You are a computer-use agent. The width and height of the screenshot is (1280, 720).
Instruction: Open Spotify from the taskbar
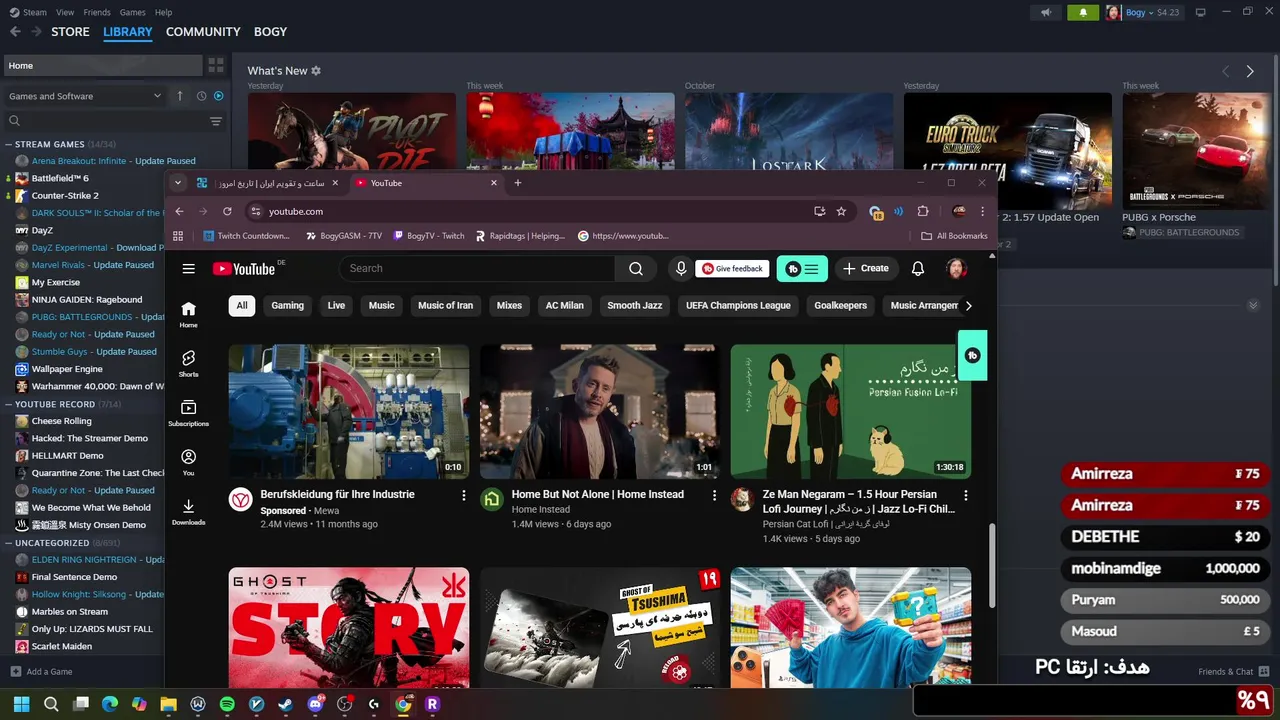(x=227, y=704)
